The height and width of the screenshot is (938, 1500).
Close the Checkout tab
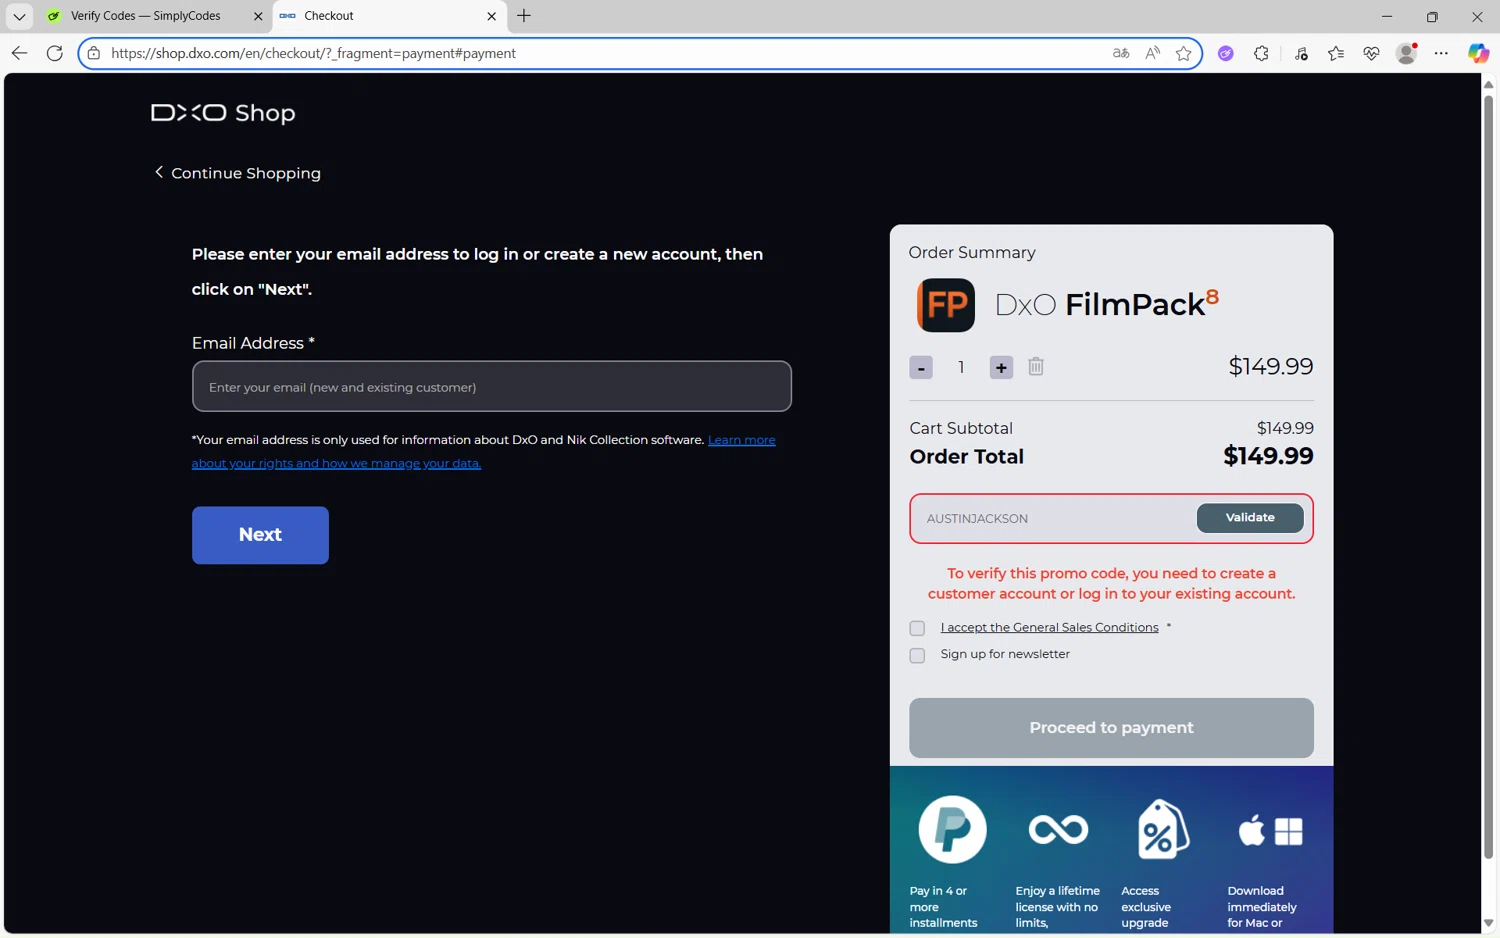tap(491, 16)
